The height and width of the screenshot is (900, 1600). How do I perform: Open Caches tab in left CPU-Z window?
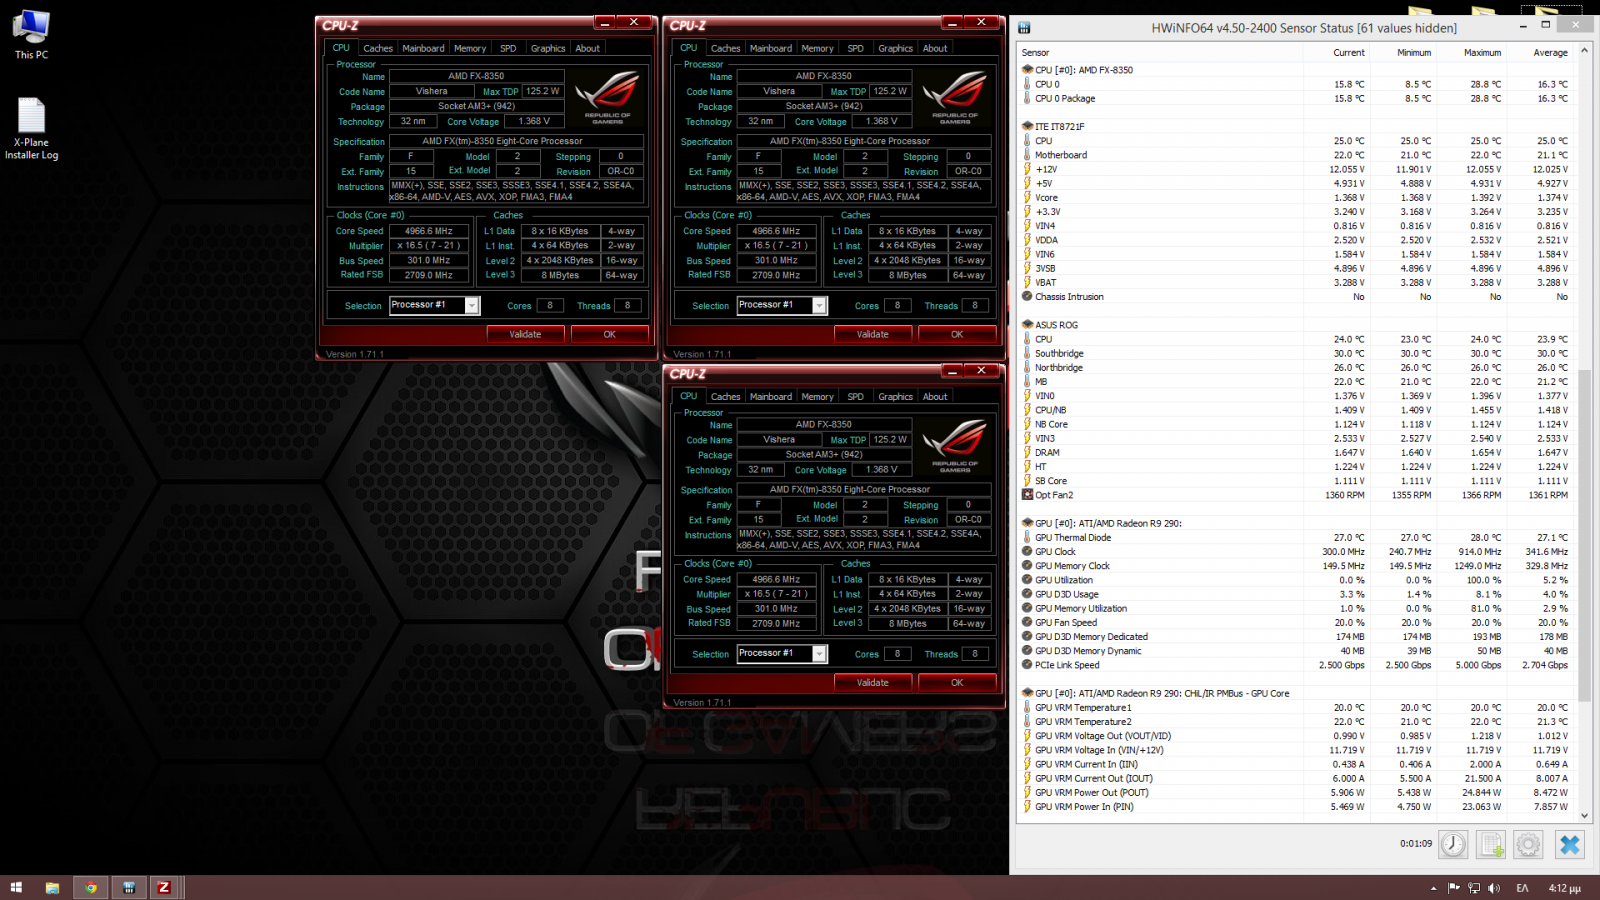coord(378,48)
